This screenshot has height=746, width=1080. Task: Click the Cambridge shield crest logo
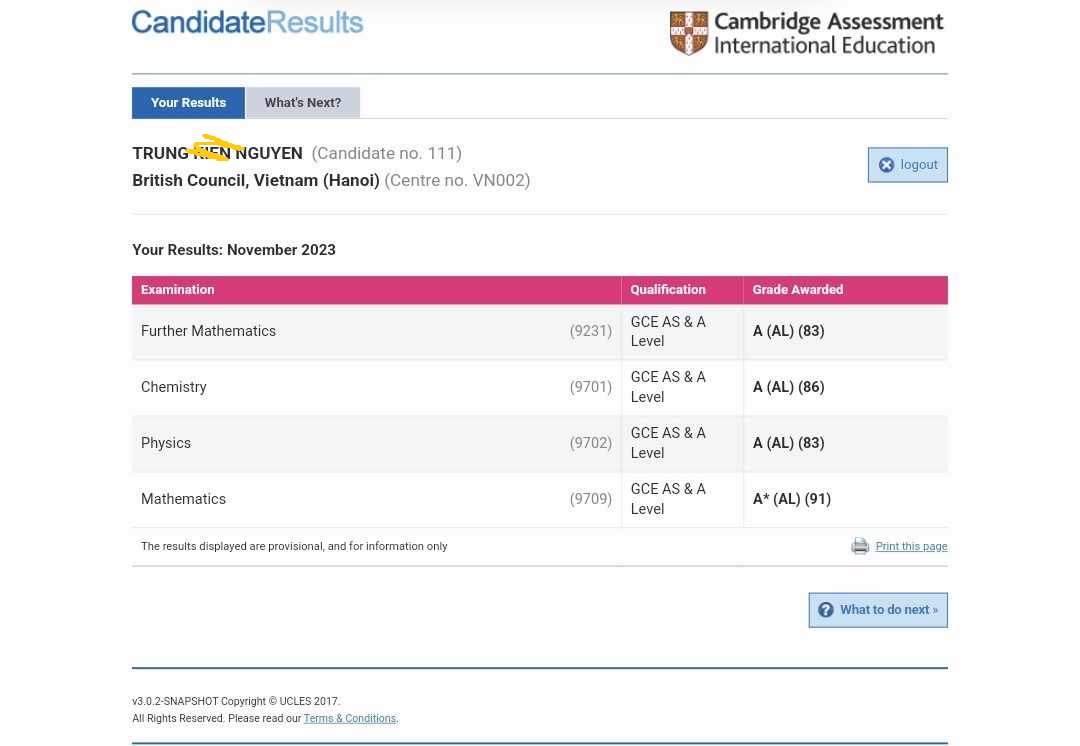click(x=689, y=32)
